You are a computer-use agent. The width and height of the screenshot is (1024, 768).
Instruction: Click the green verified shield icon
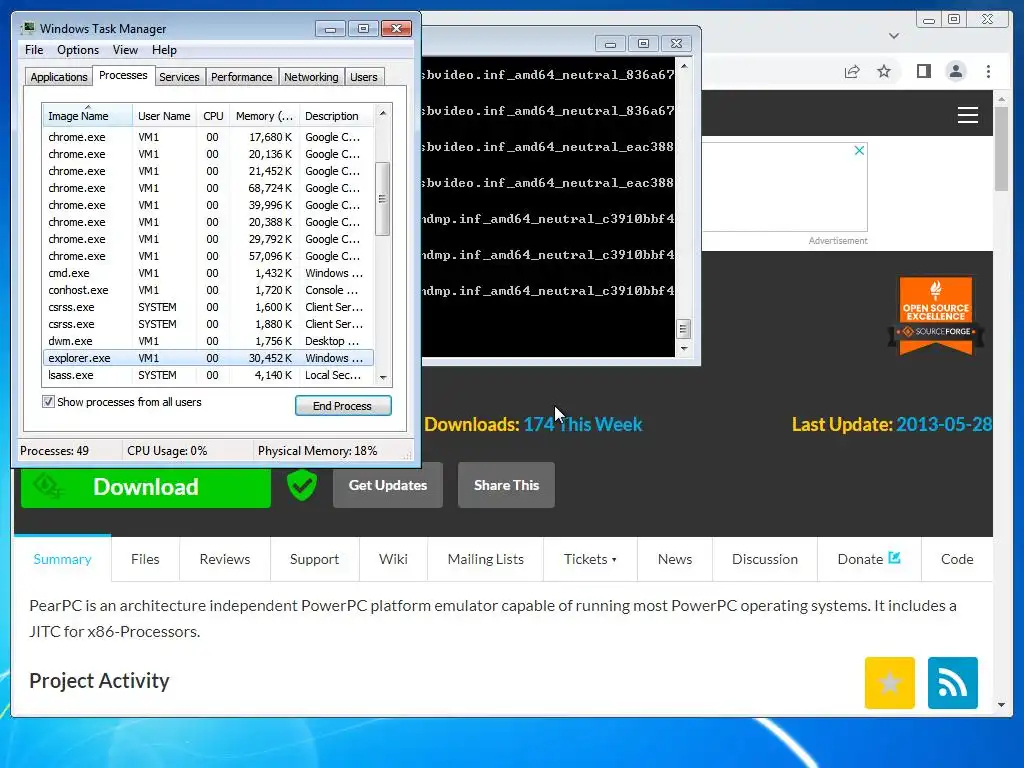(302, 485)
